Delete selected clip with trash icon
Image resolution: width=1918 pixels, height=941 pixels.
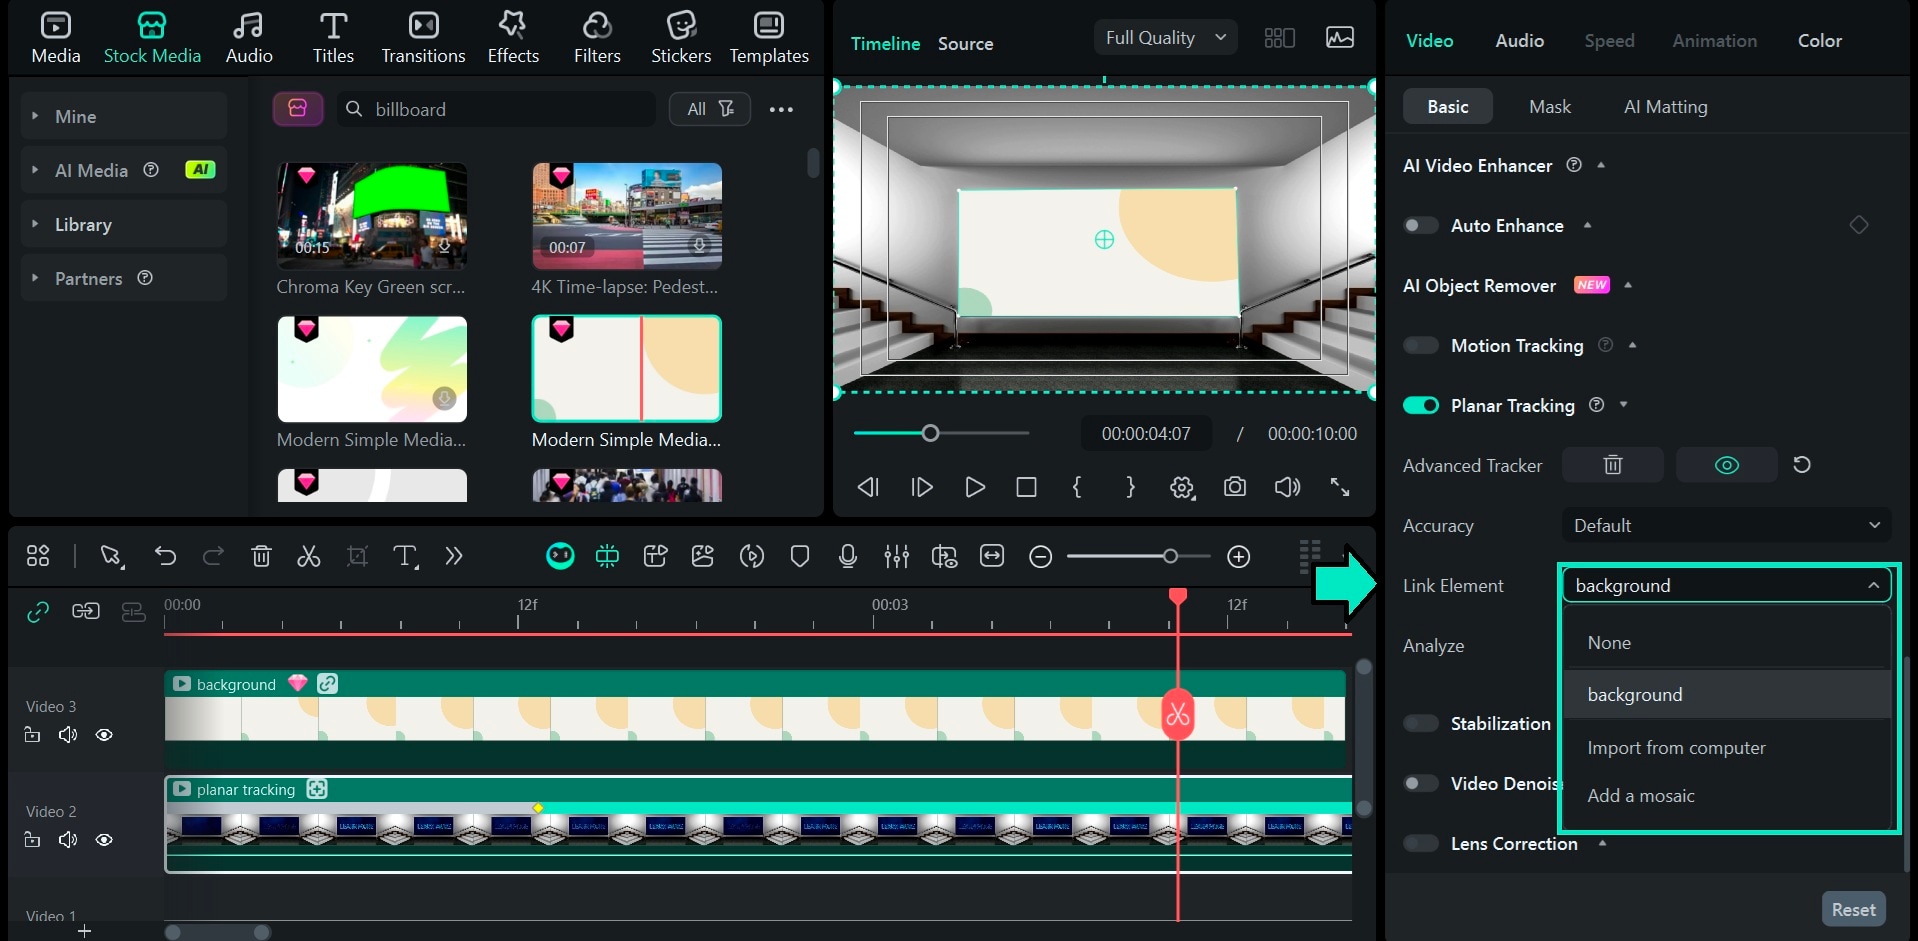(261, 556)
